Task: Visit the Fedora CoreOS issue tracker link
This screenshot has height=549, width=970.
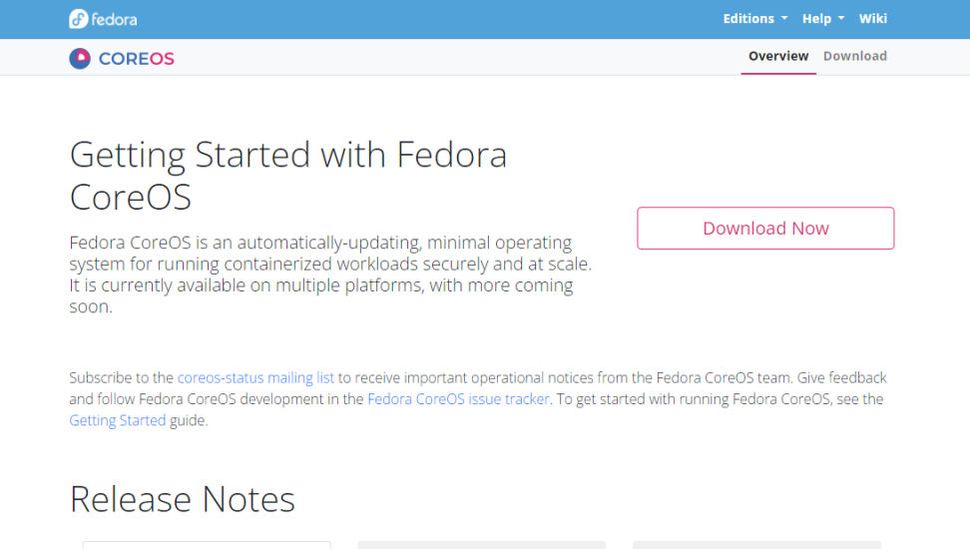Action: [458, 399]
